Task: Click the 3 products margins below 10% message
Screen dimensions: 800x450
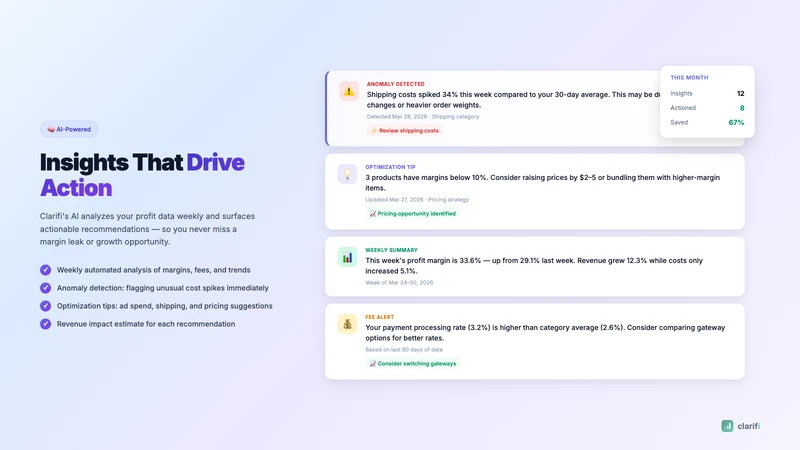Action: tap(543, 183)
